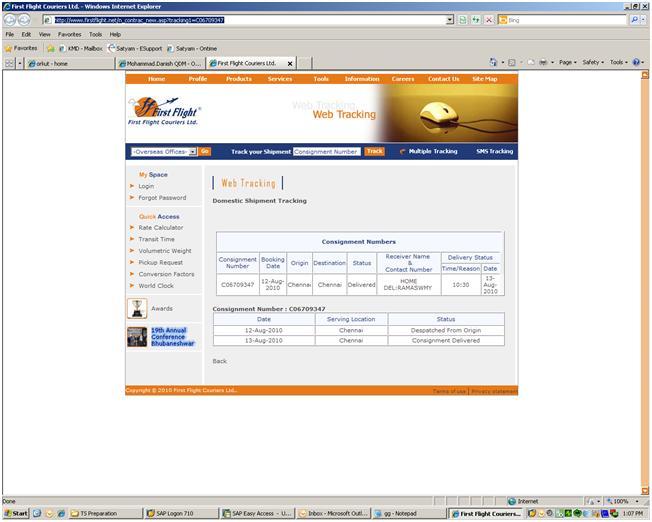
Task: Open the Pickup Request link
Action: coord(161,263)
